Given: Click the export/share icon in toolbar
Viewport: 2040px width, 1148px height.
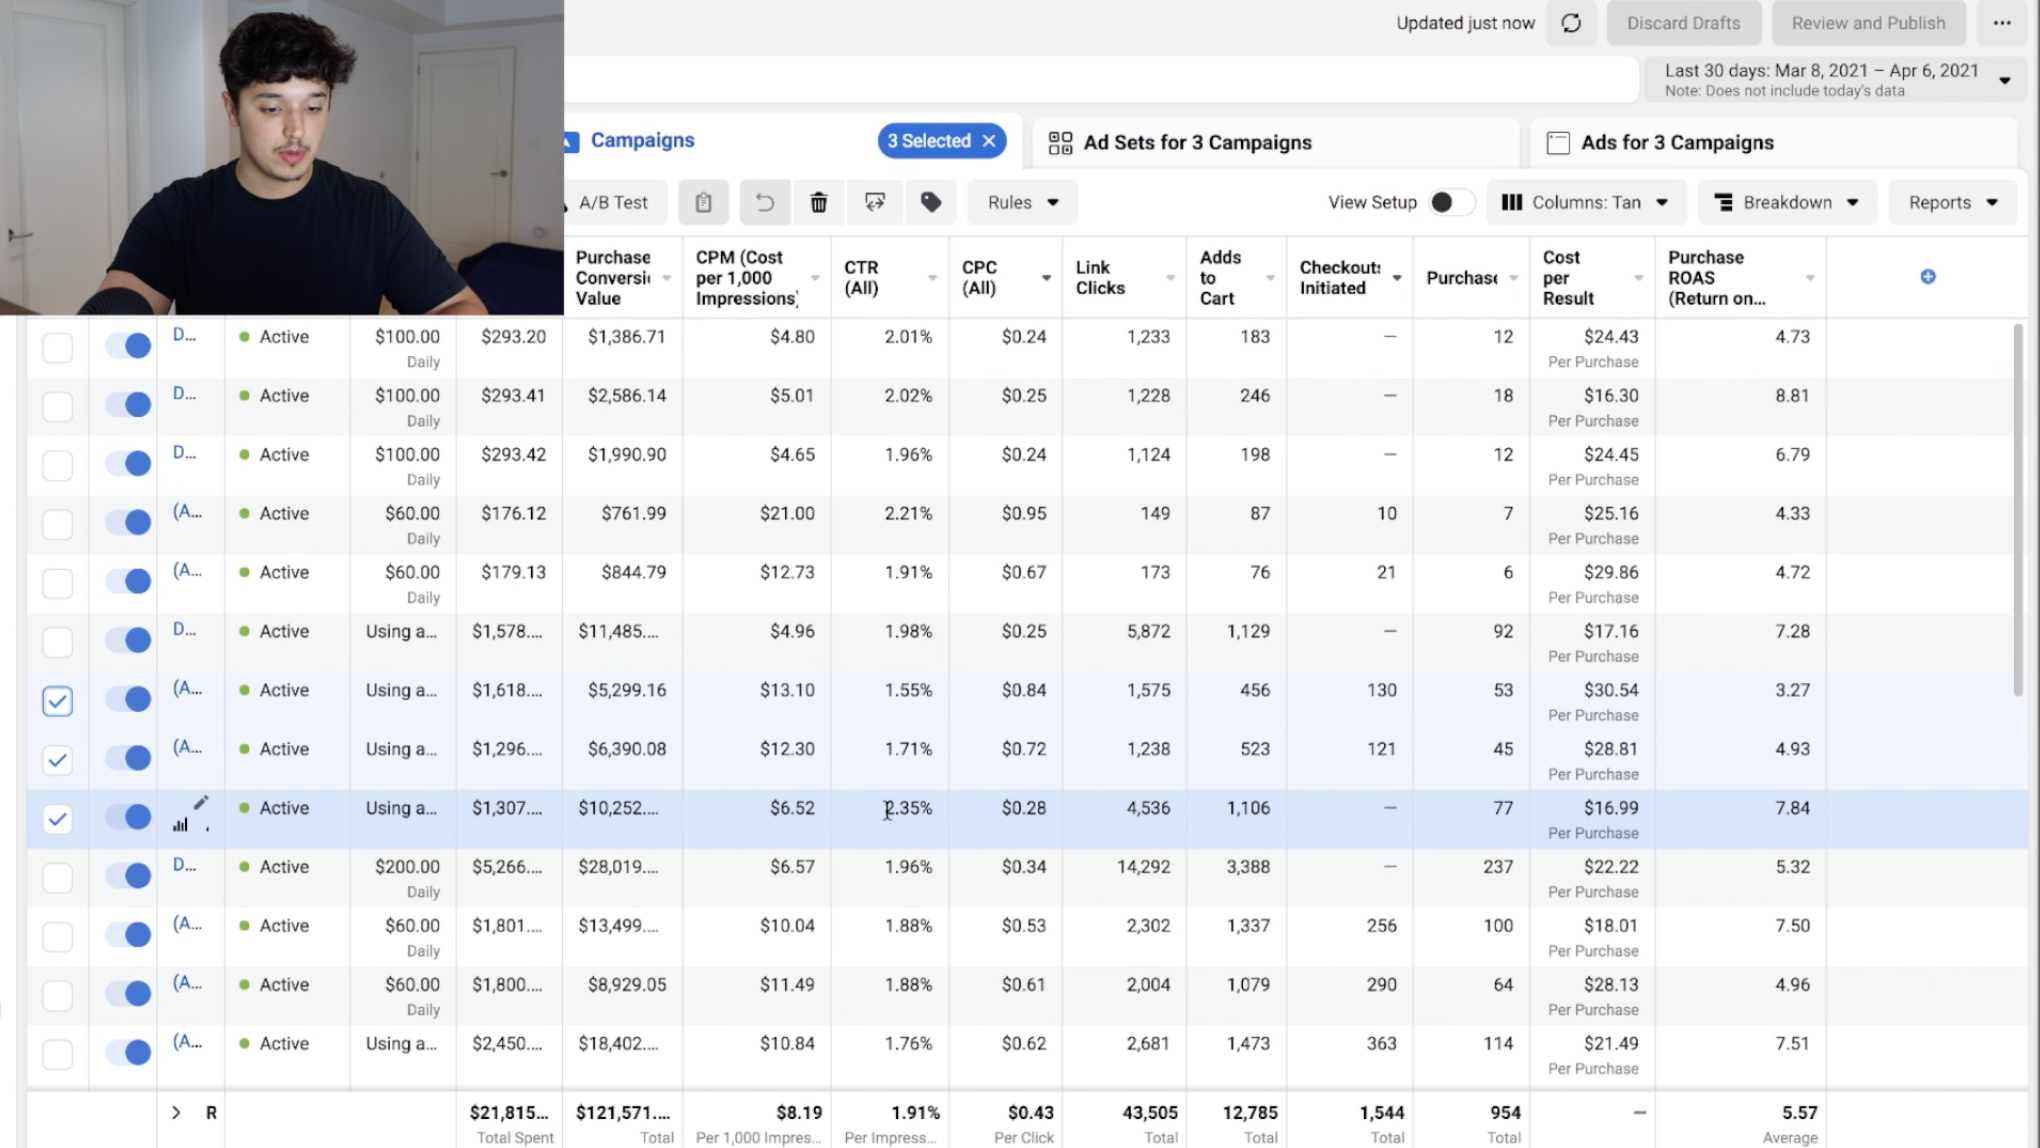Looking at the screenshot, I should tap(874, 202).
